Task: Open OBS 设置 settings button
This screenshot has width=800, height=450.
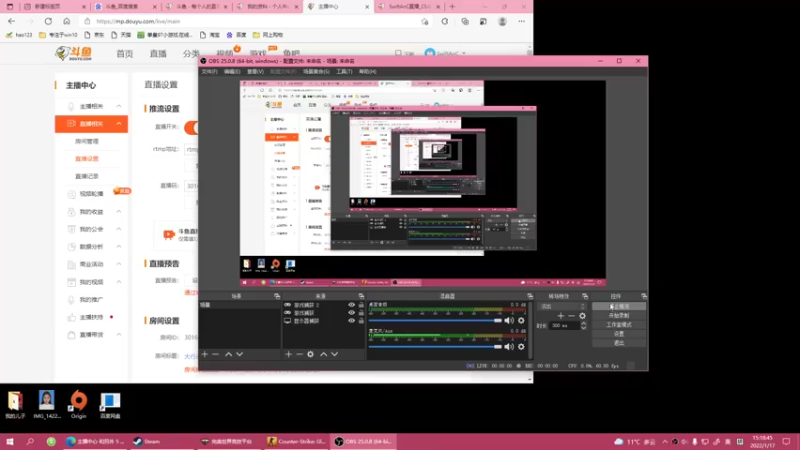Action: coord(619,334)
